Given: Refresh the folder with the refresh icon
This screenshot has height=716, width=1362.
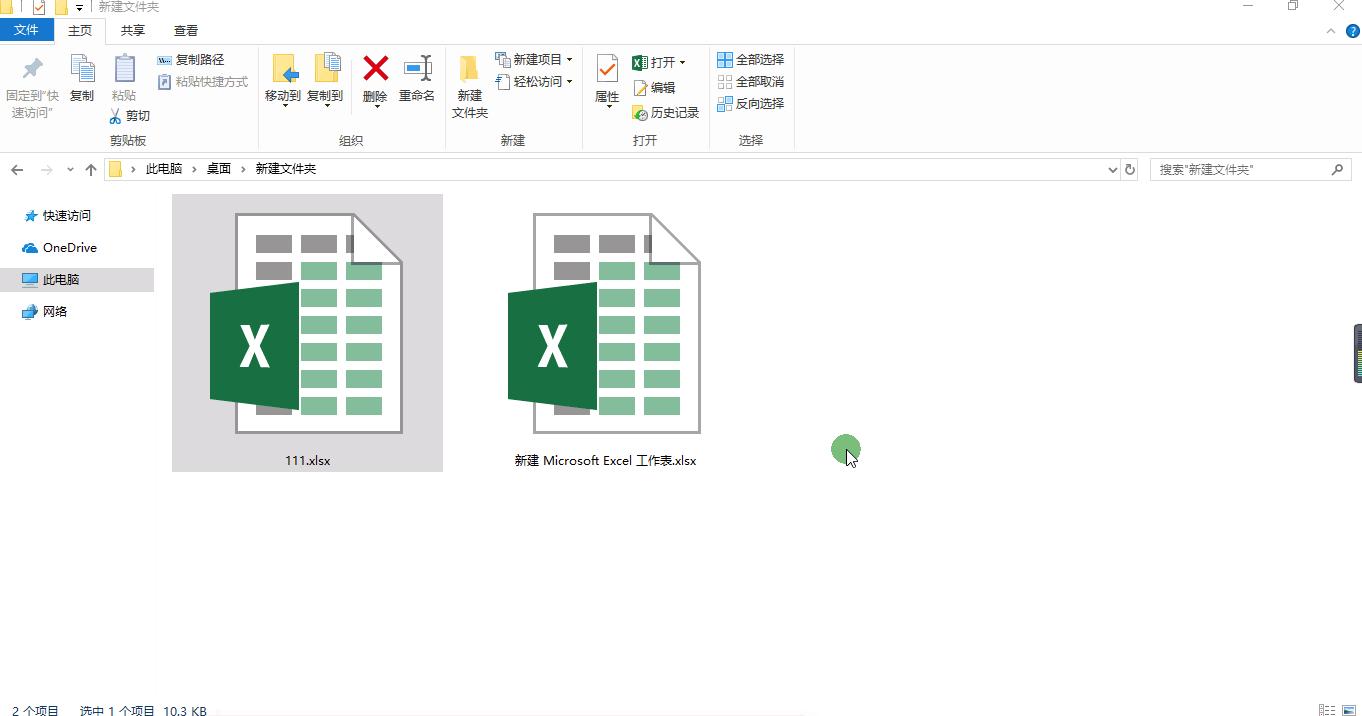Looking at the screenshot, I should click(x=1130, y=169).
